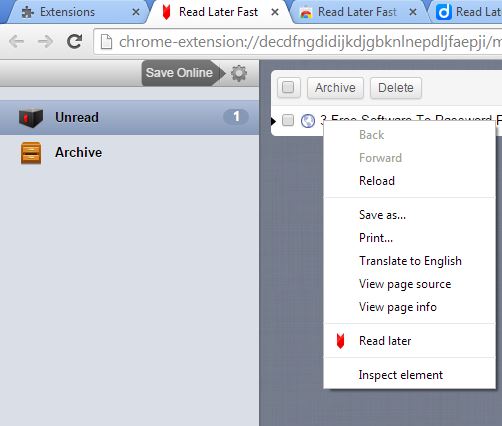
Task: Toggle the select-all checkbox in toolbar
Action: coord(288,88)
